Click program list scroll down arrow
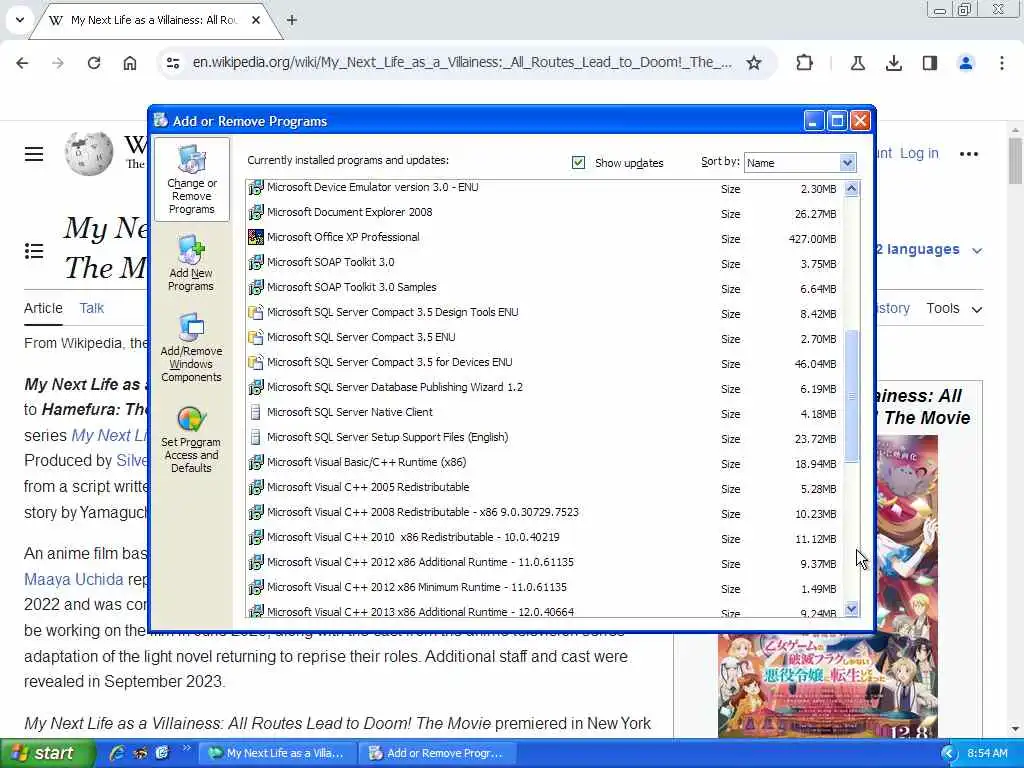Viewport: 1024px width, 768px height. 852,609
